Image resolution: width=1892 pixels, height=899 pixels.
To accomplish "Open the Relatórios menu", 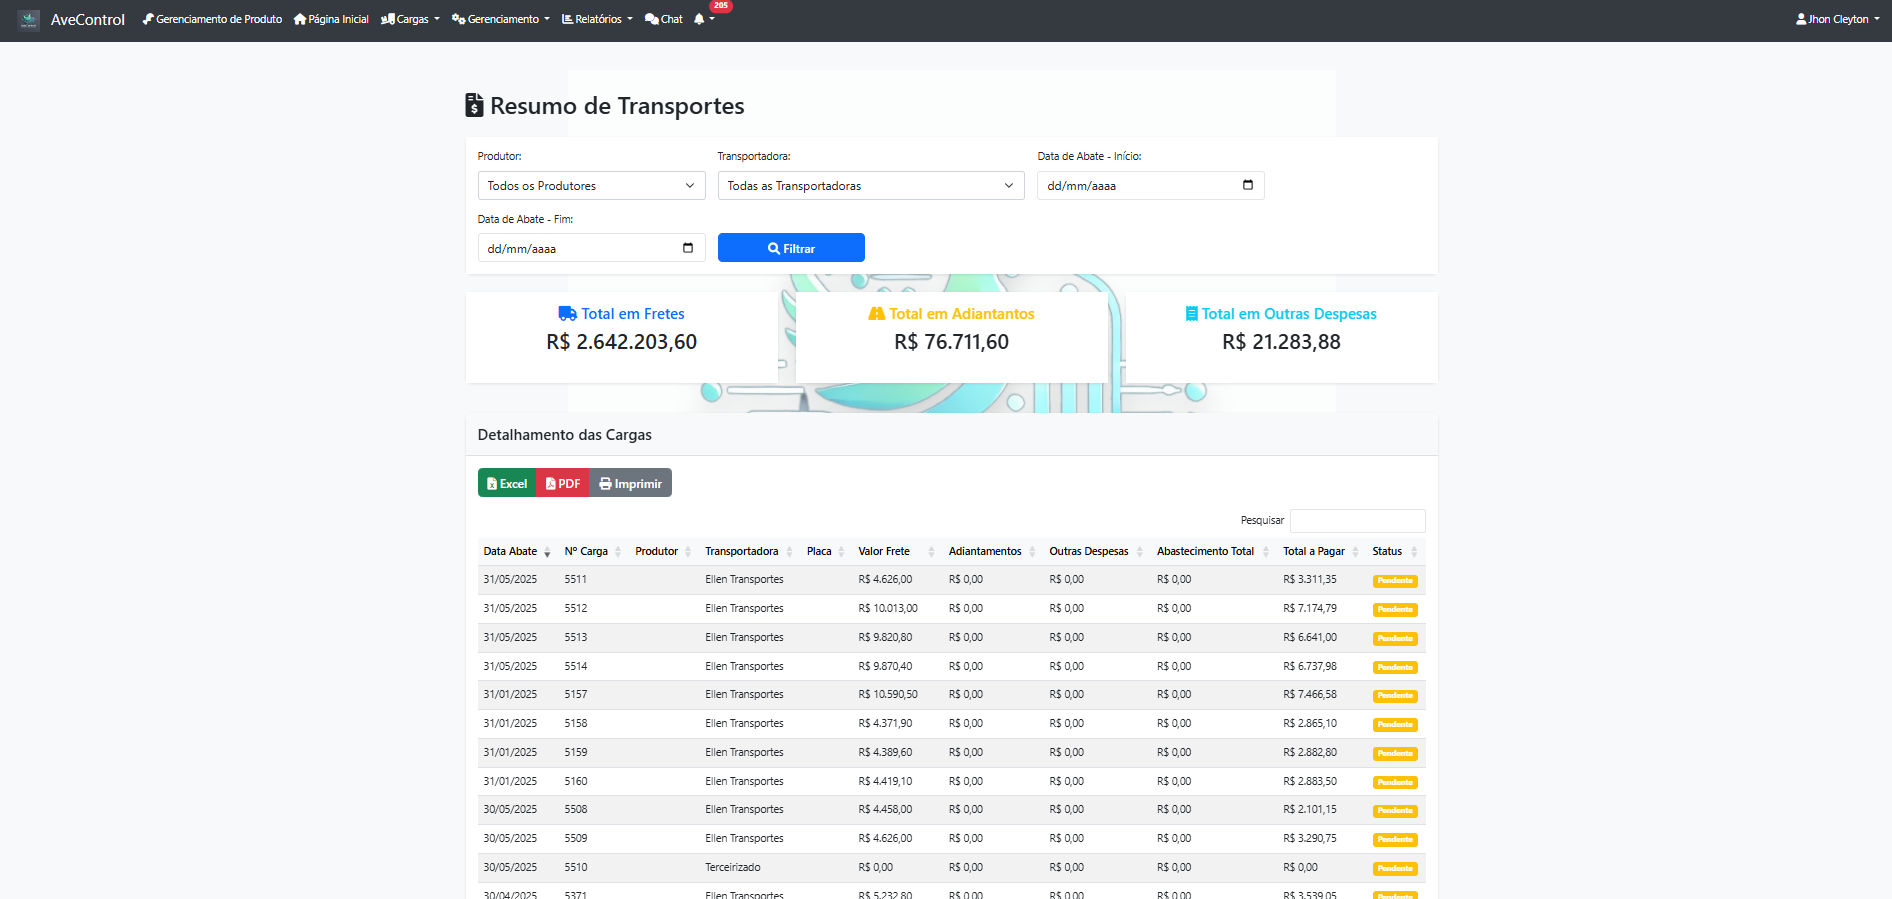I will pos(597,20).
